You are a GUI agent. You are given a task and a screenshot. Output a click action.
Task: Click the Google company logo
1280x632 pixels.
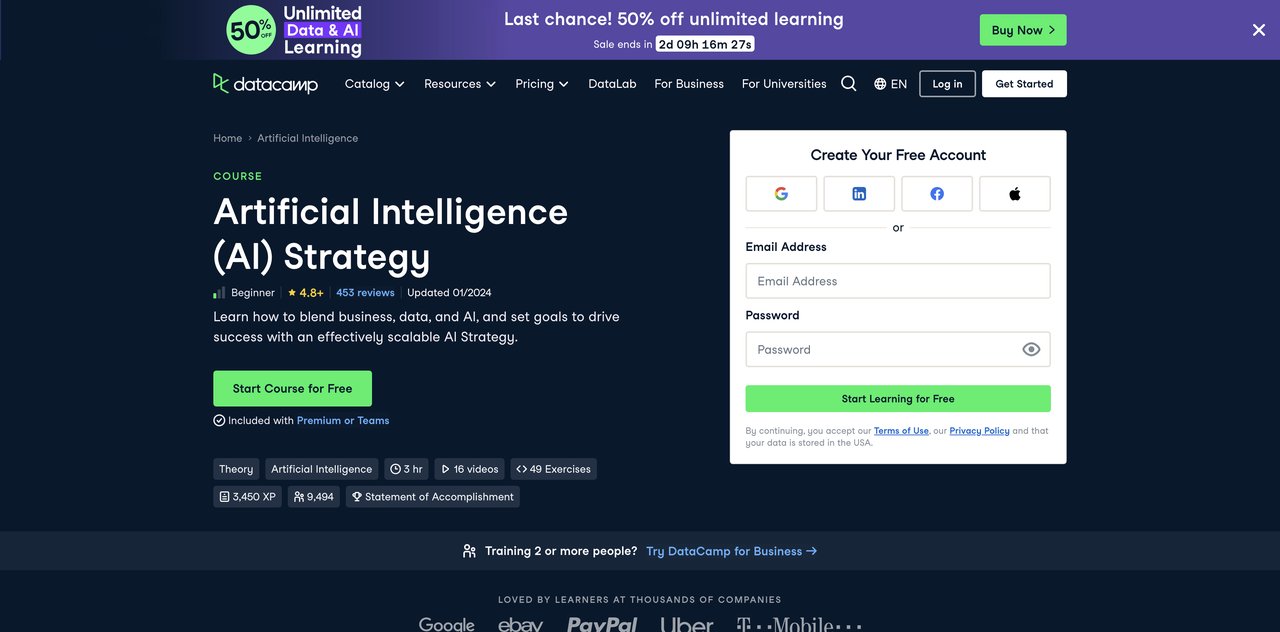pos(446,624)
